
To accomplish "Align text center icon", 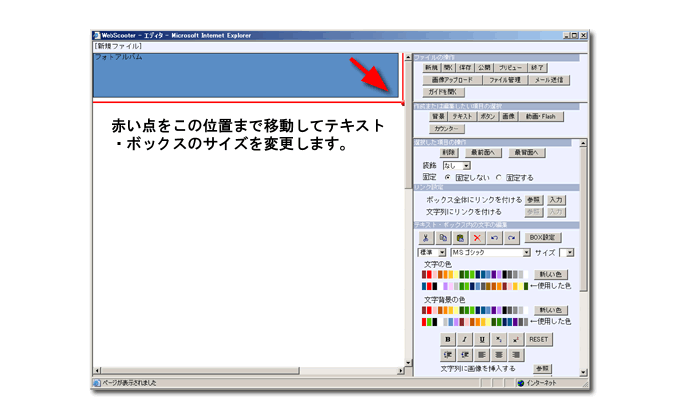I will 499,355.
